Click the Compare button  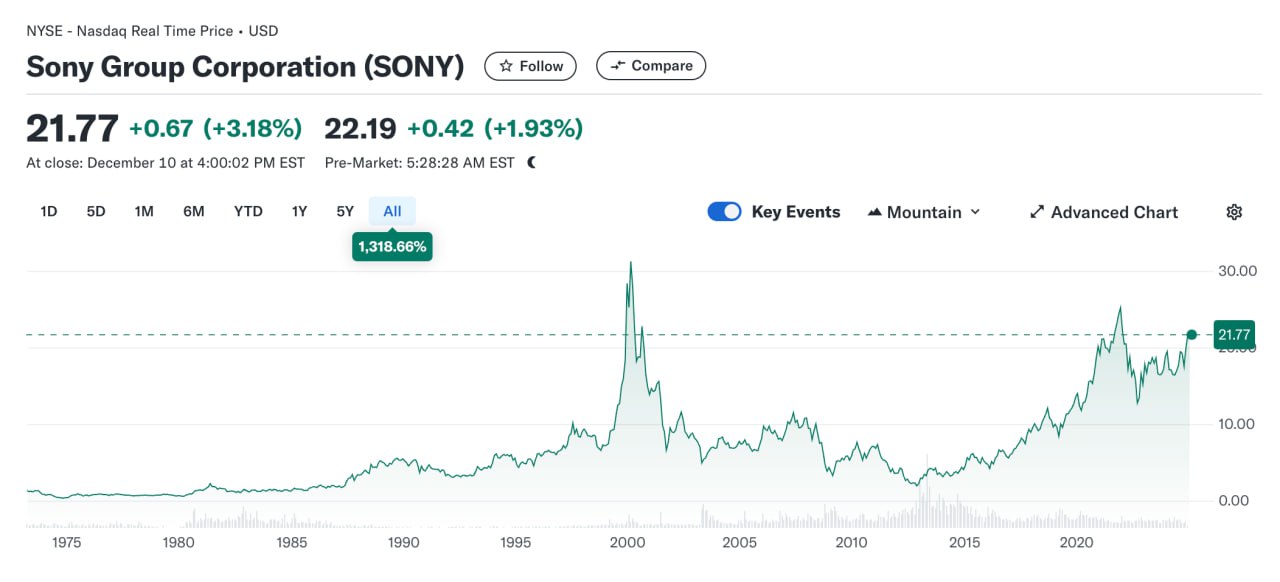pyautogui.click(x=651, y=66)
